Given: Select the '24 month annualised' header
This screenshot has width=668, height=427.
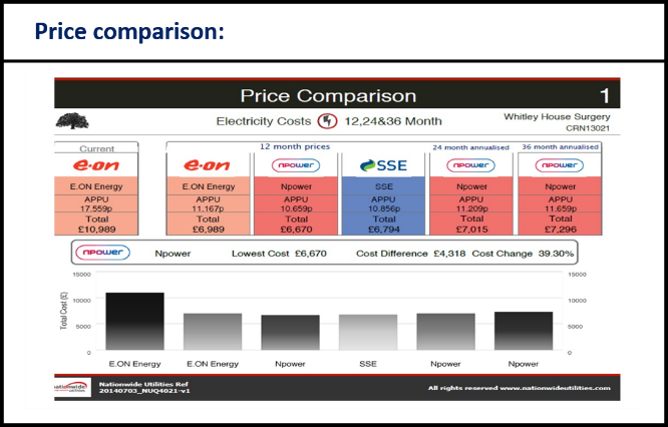Looking at the screenshot, I should [x=471, y=147].
